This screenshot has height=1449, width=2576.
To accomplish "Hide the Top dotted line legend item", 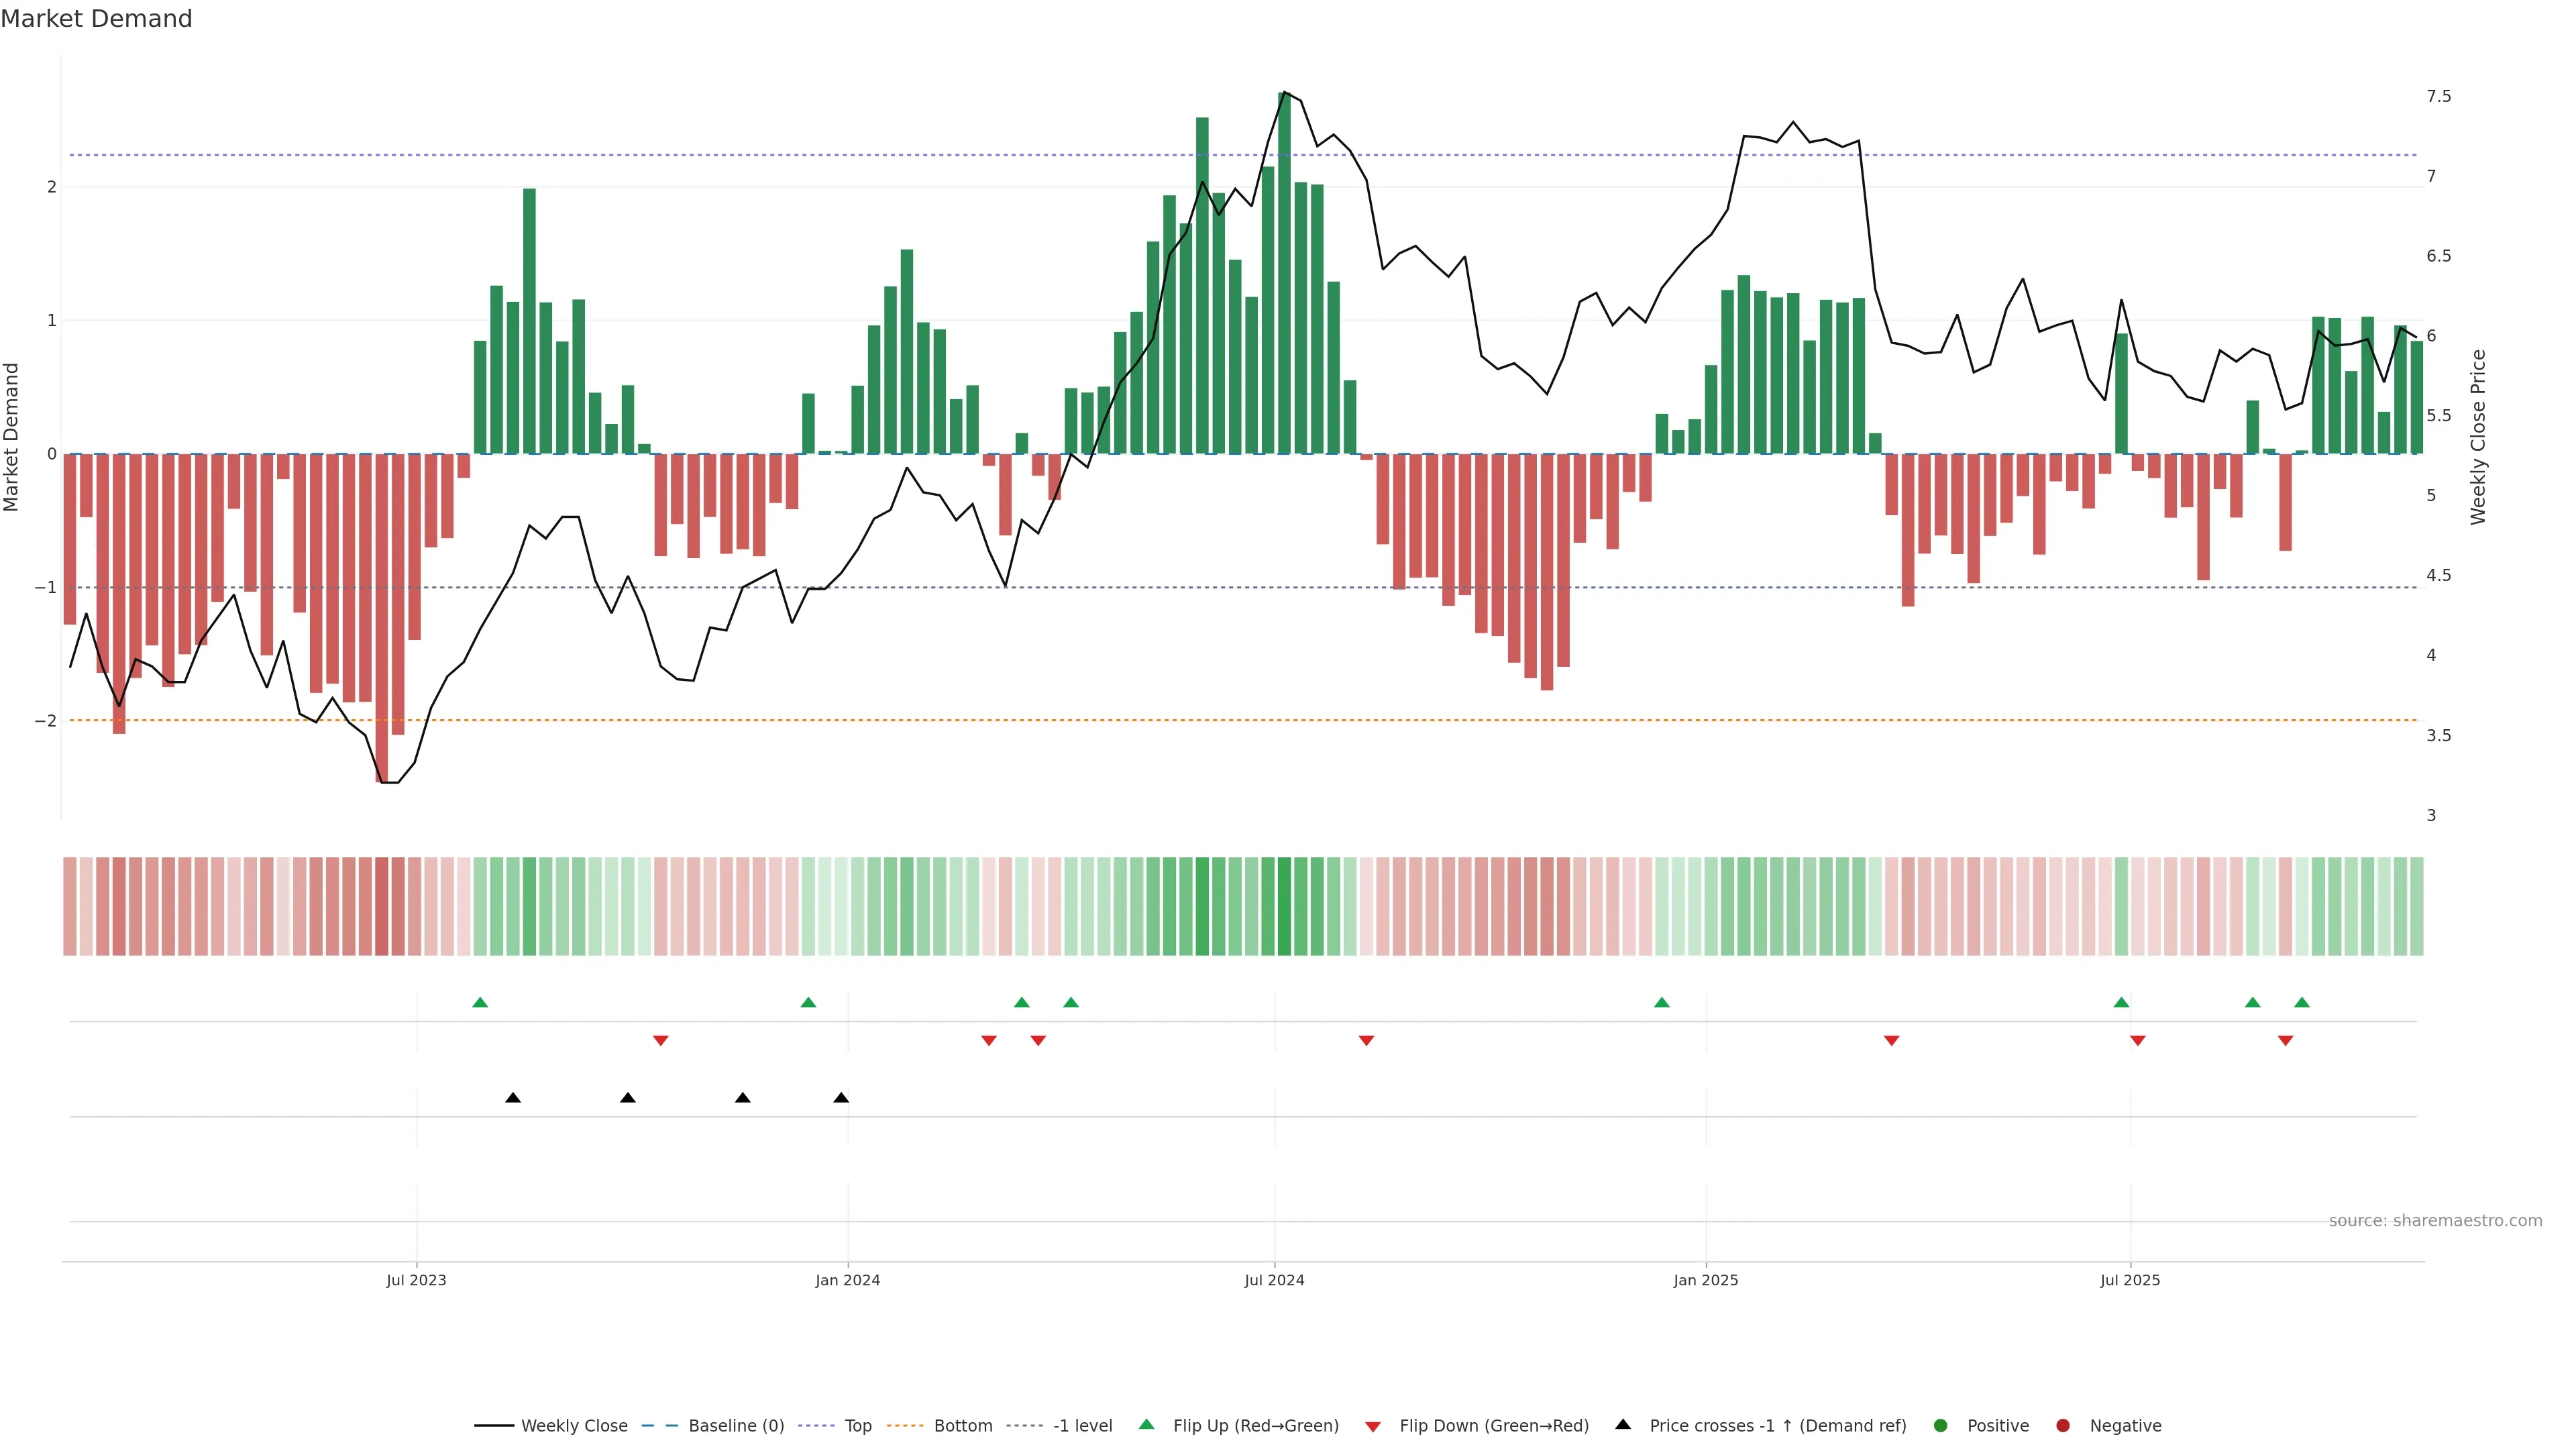I will coord(857,1425).
